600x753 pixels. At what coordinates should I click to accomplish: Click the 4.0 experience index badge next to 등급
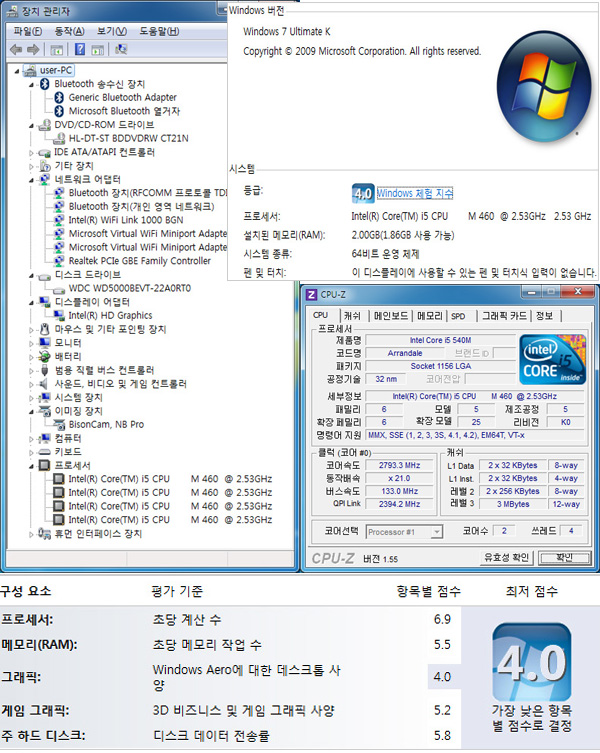362,194
